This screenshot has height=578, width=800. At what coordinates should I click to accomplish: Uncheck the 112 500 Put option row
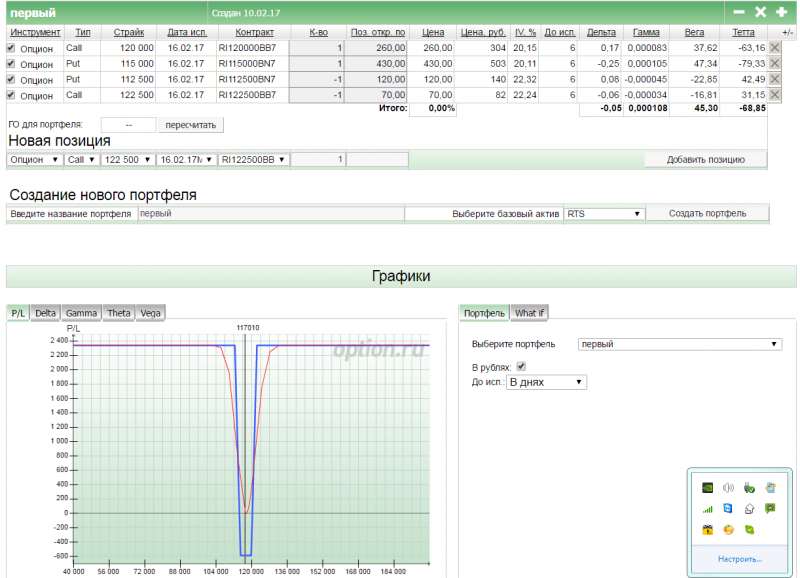pos(12,79)
